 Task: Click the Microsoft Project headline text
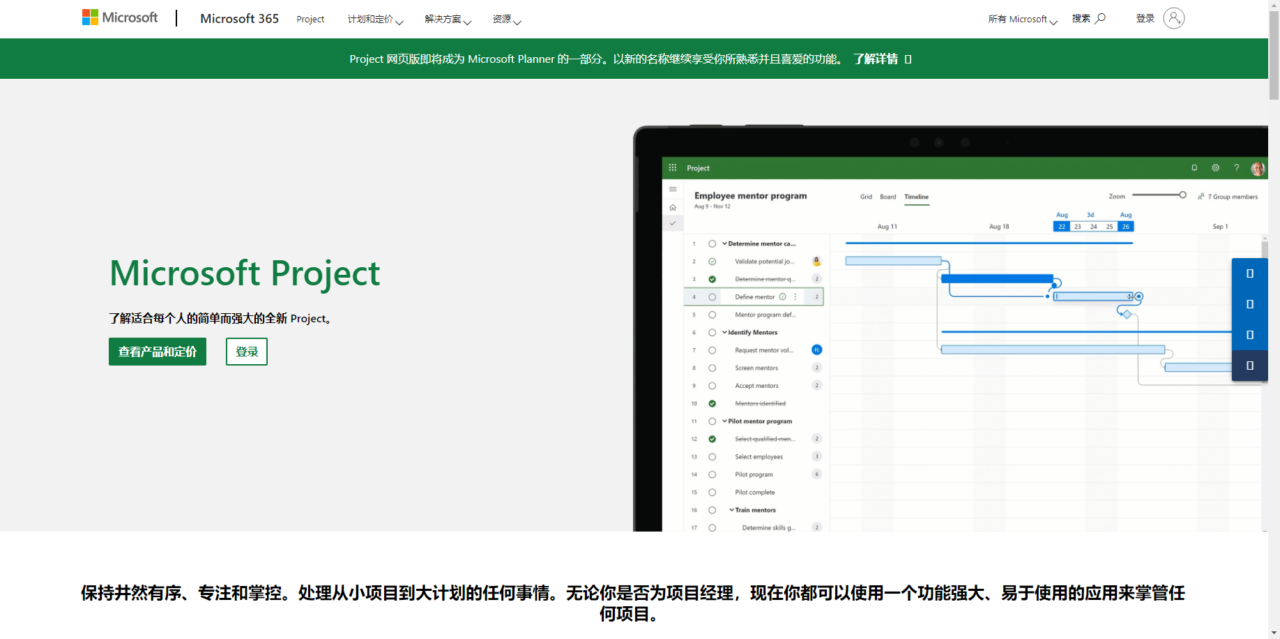[245, 273]
